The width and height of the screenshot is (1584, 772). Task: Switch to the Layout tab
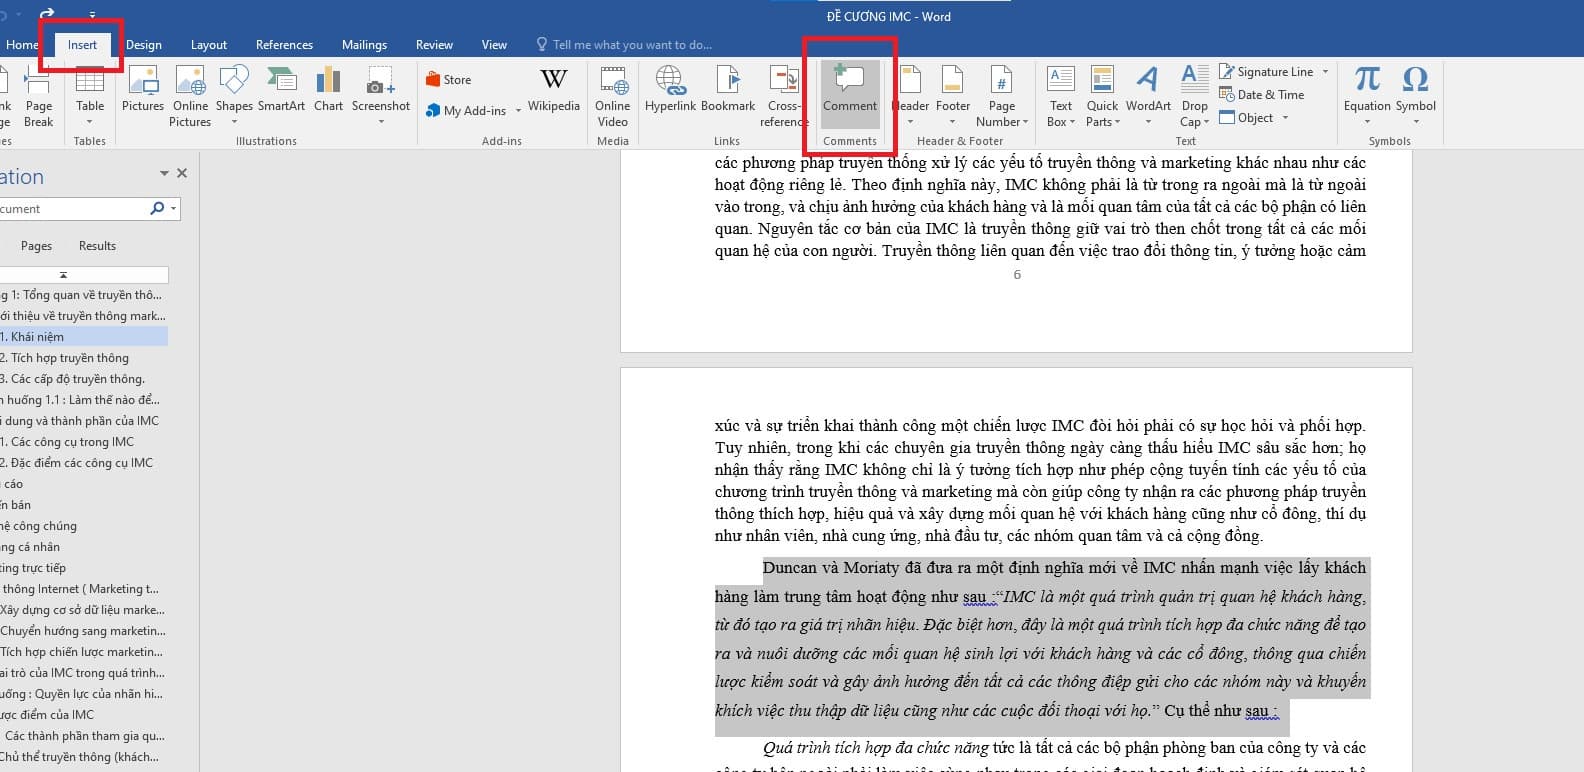[x=209, y=45]
